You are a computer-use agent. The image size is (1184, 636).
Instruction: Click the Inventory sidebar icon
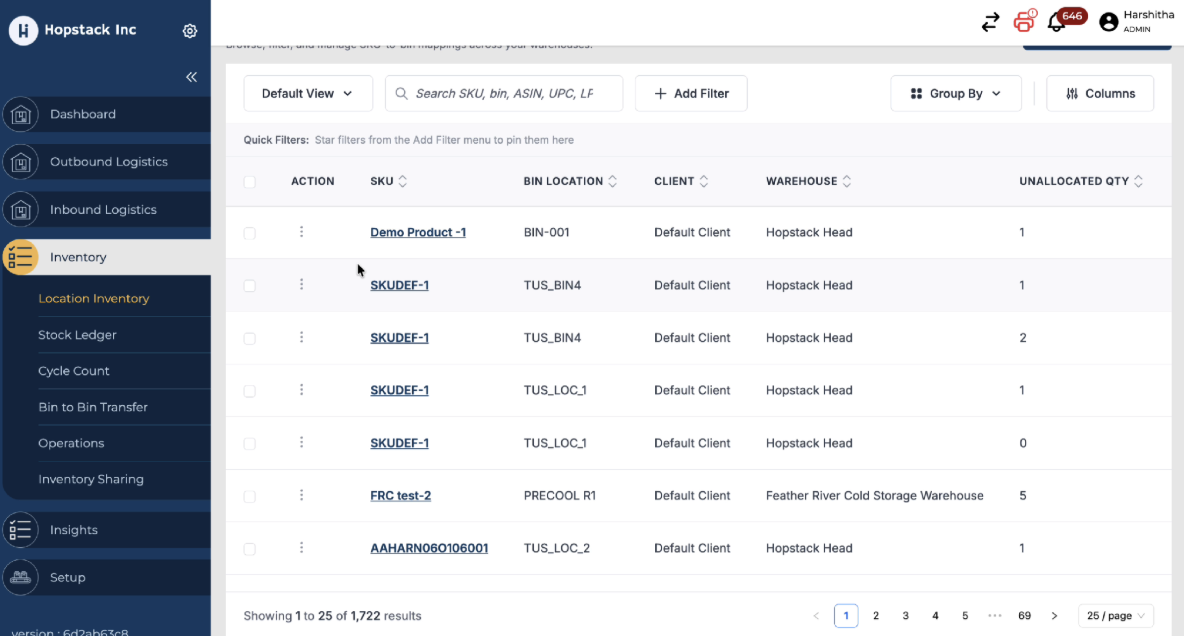click(20, 257)
